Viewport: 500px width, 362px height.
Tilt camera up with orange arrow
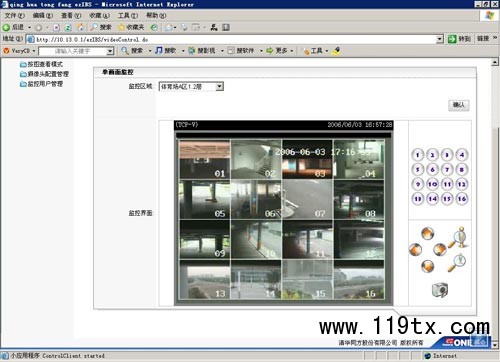click(x=427, y=233)
